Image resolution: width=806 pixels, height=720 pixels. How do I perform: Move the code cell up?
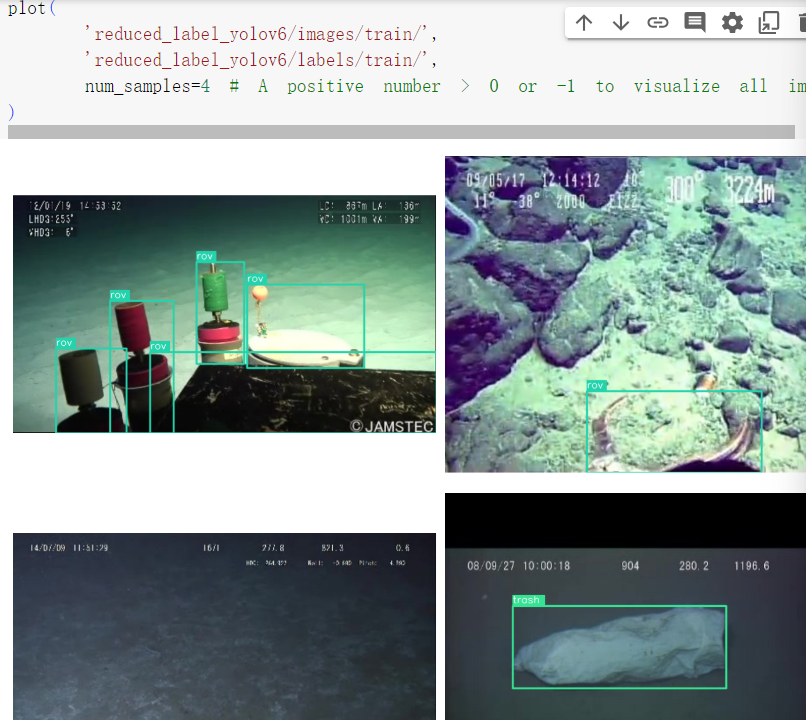coord(584,21)
